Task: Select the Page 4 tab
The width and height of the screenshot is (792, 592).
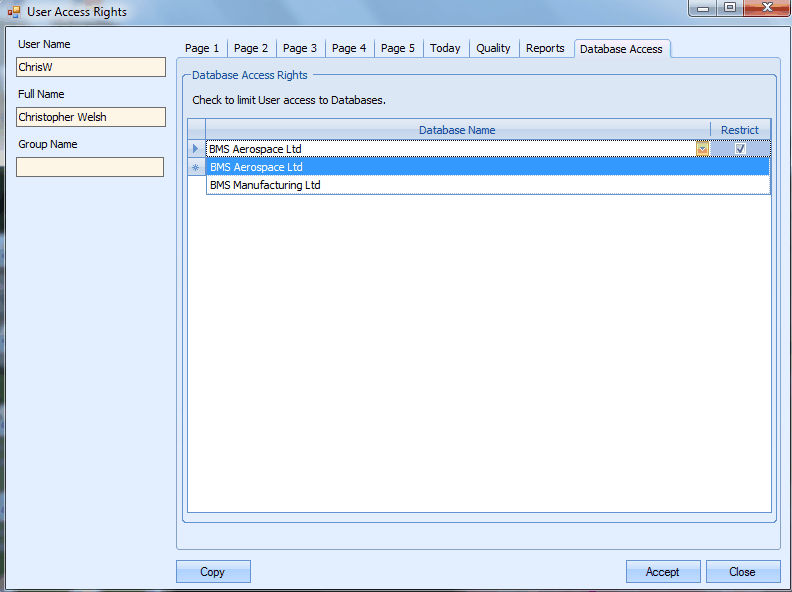Action: [x=349, y=48]
